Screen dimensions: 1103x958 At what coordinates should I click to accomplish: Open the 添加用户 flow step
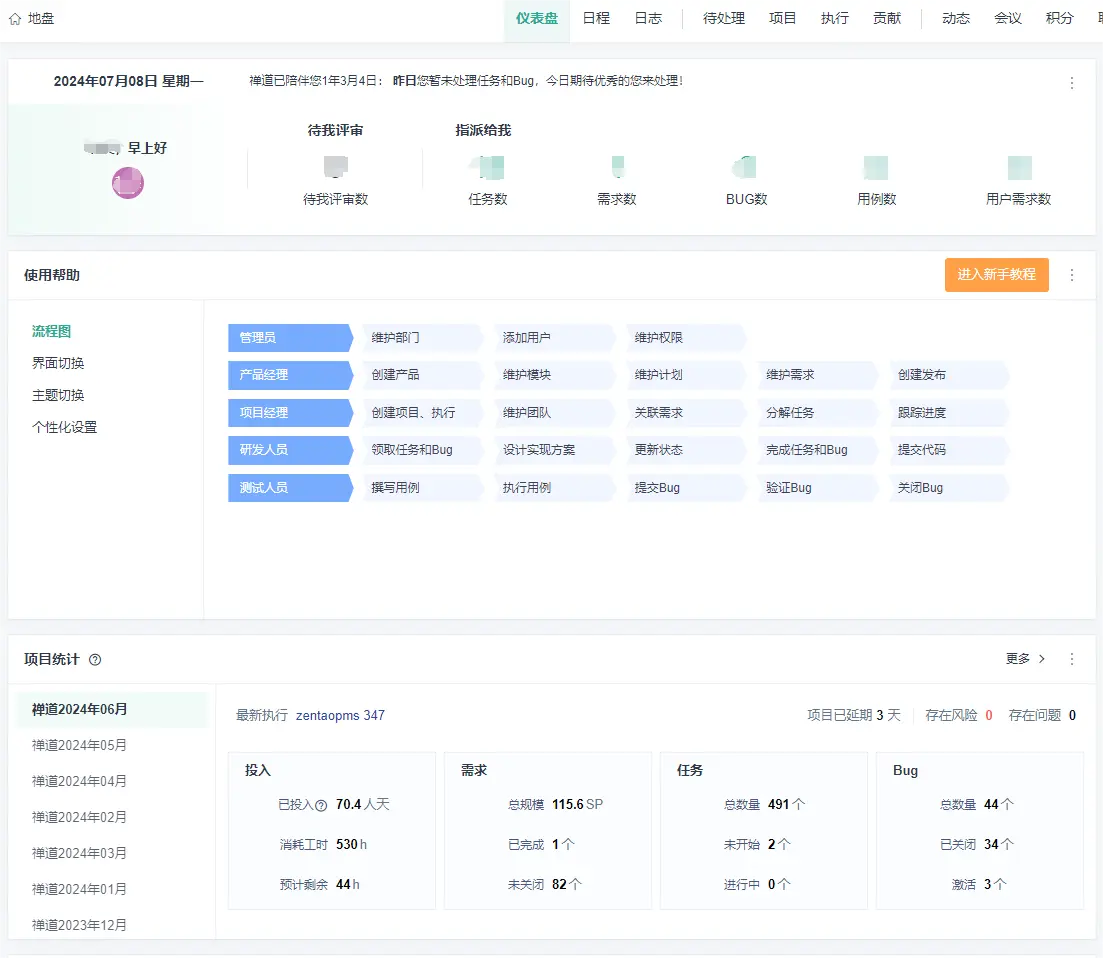pos(553,338)
